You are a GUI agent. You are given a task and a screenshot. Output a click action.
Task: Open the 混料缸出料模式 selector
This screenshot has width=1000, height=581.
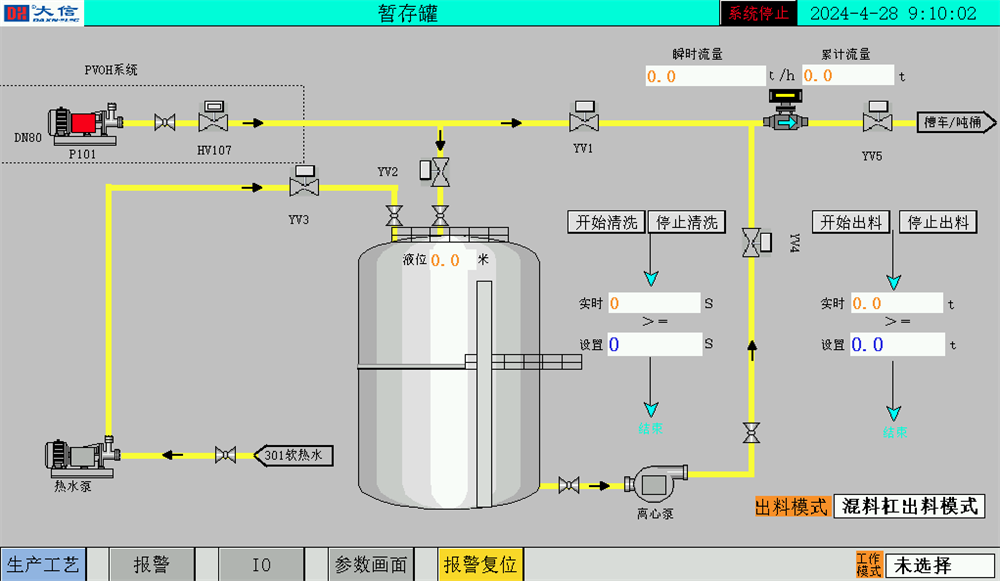(x=909, y=506)
